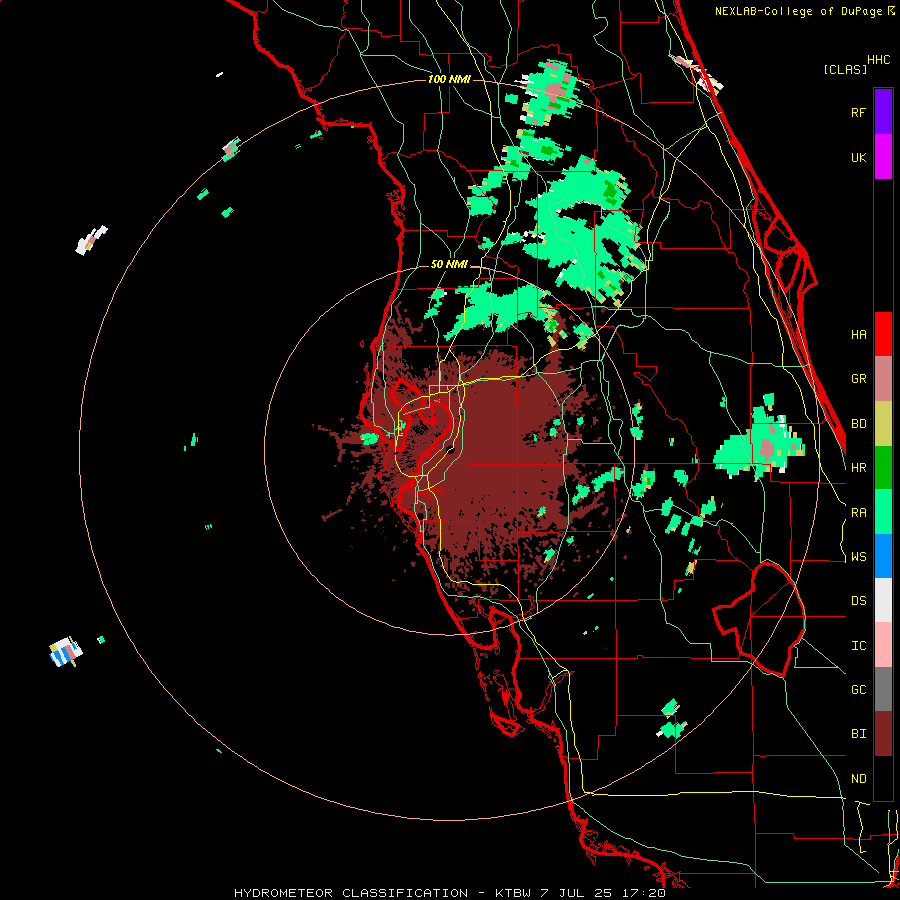Select the yellow BD big drops legend swatch

point(883,423)
